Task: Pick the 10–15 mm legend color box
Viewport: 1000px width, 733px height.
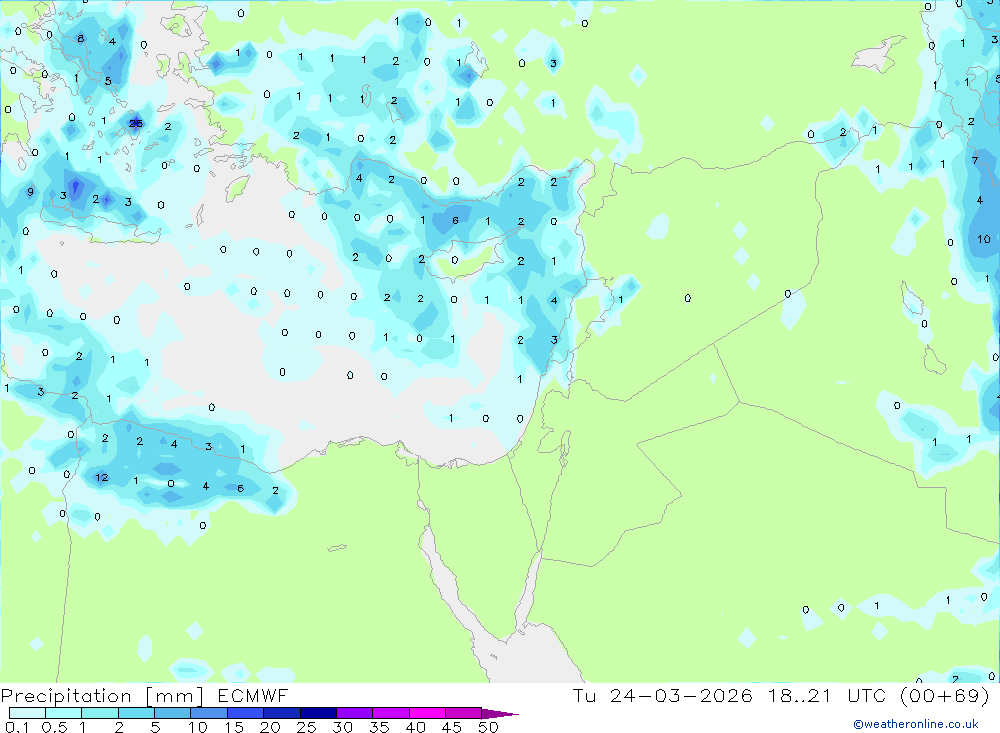Action: (209, 713)
